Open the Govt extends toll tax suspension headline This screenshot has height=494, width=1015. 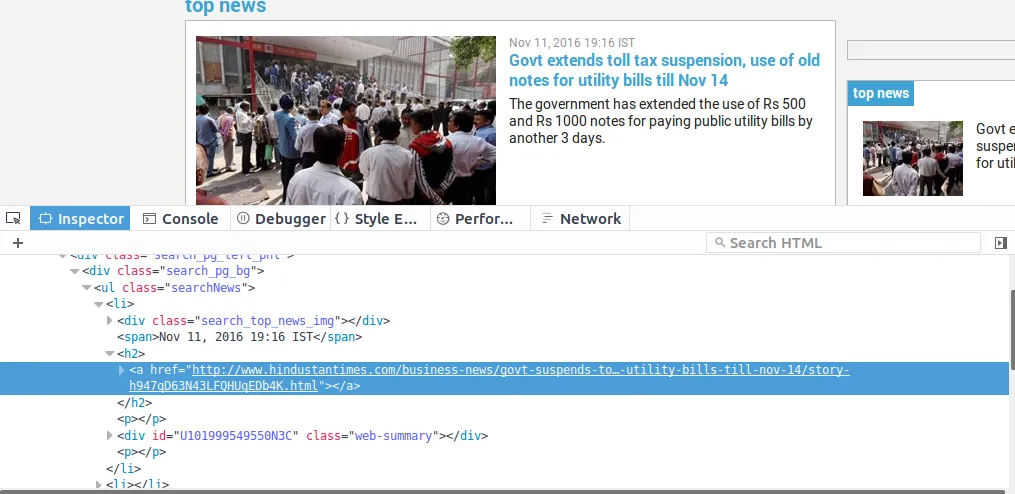click(664, 70)
